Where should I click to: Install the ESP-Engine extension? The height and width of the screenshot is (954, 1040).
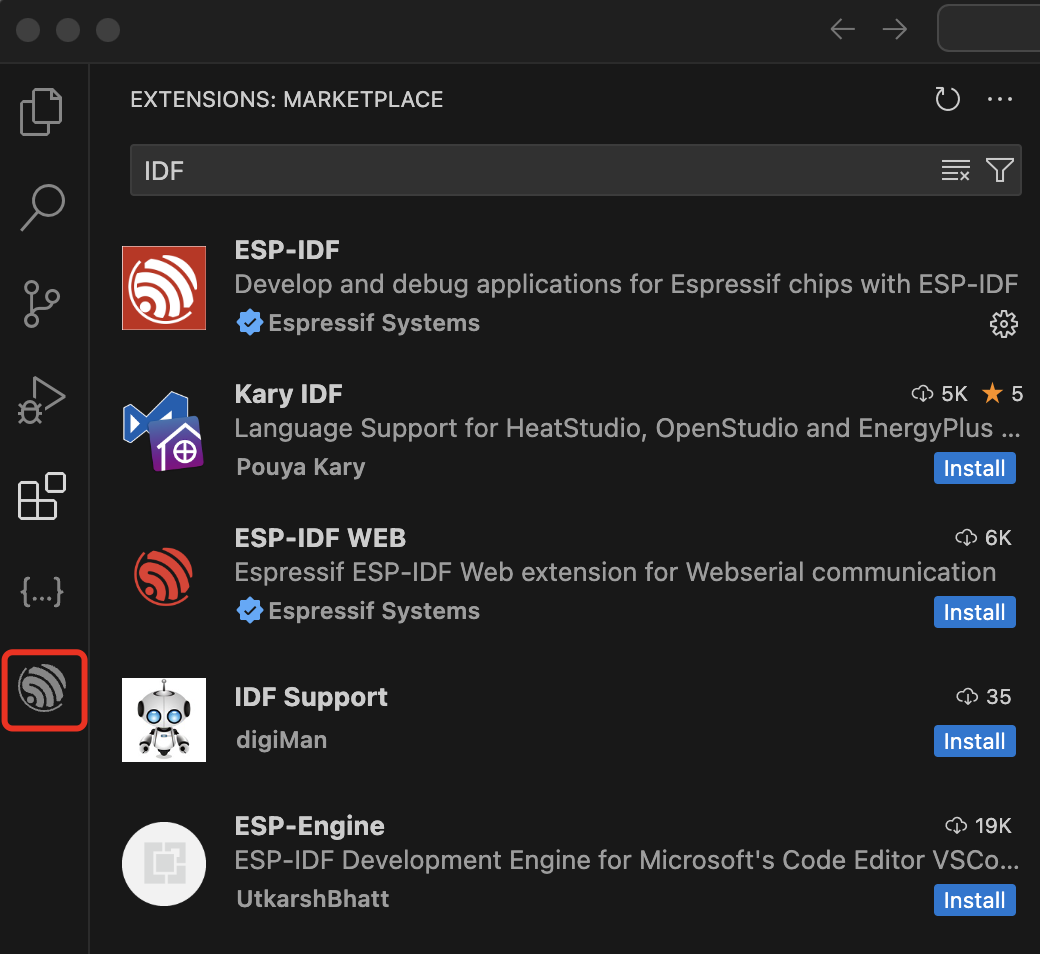tap(974, 900)
